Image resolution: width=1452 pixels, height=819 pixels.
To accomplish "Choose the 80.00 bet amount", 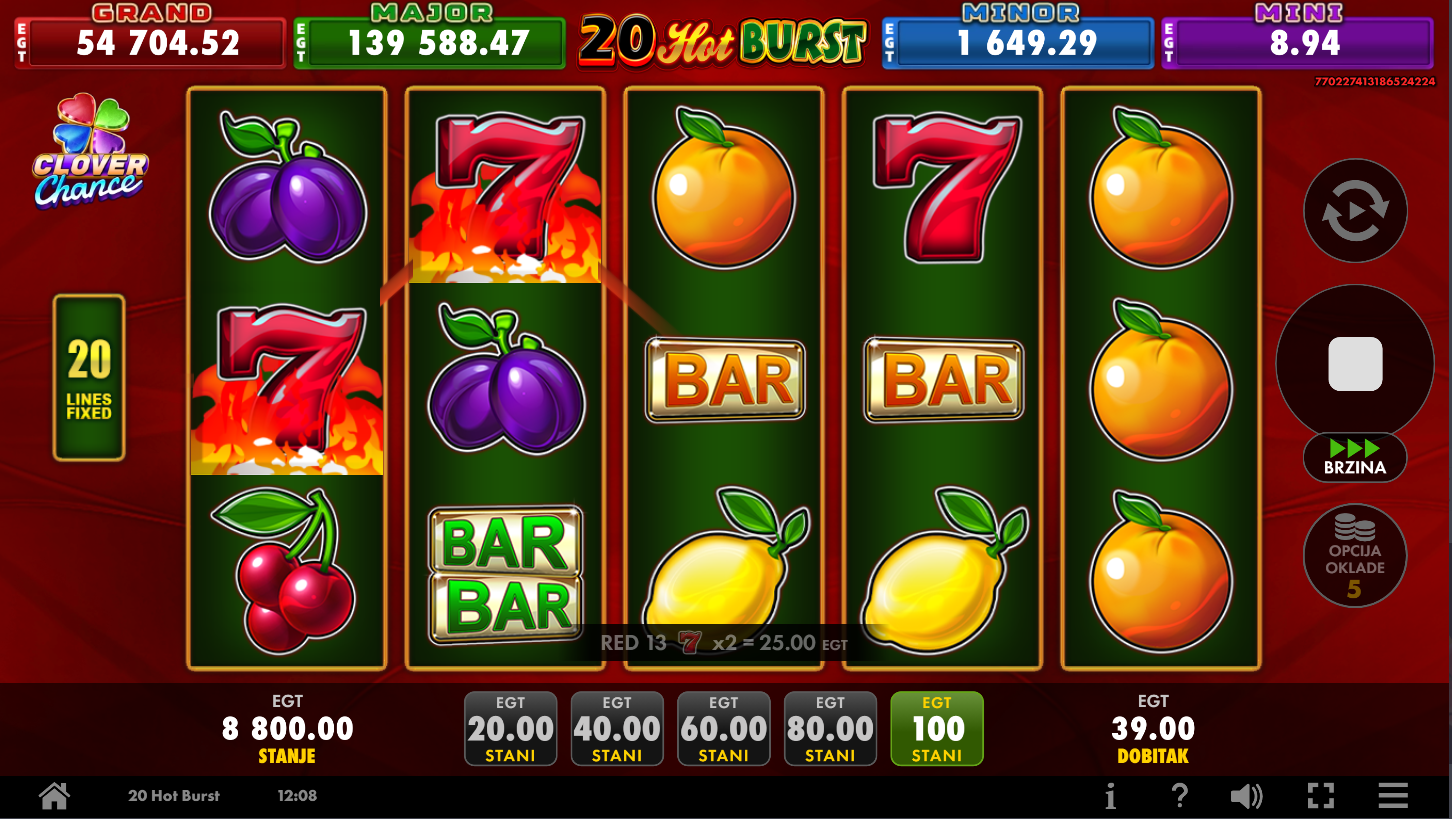I will tap(830, 729).
